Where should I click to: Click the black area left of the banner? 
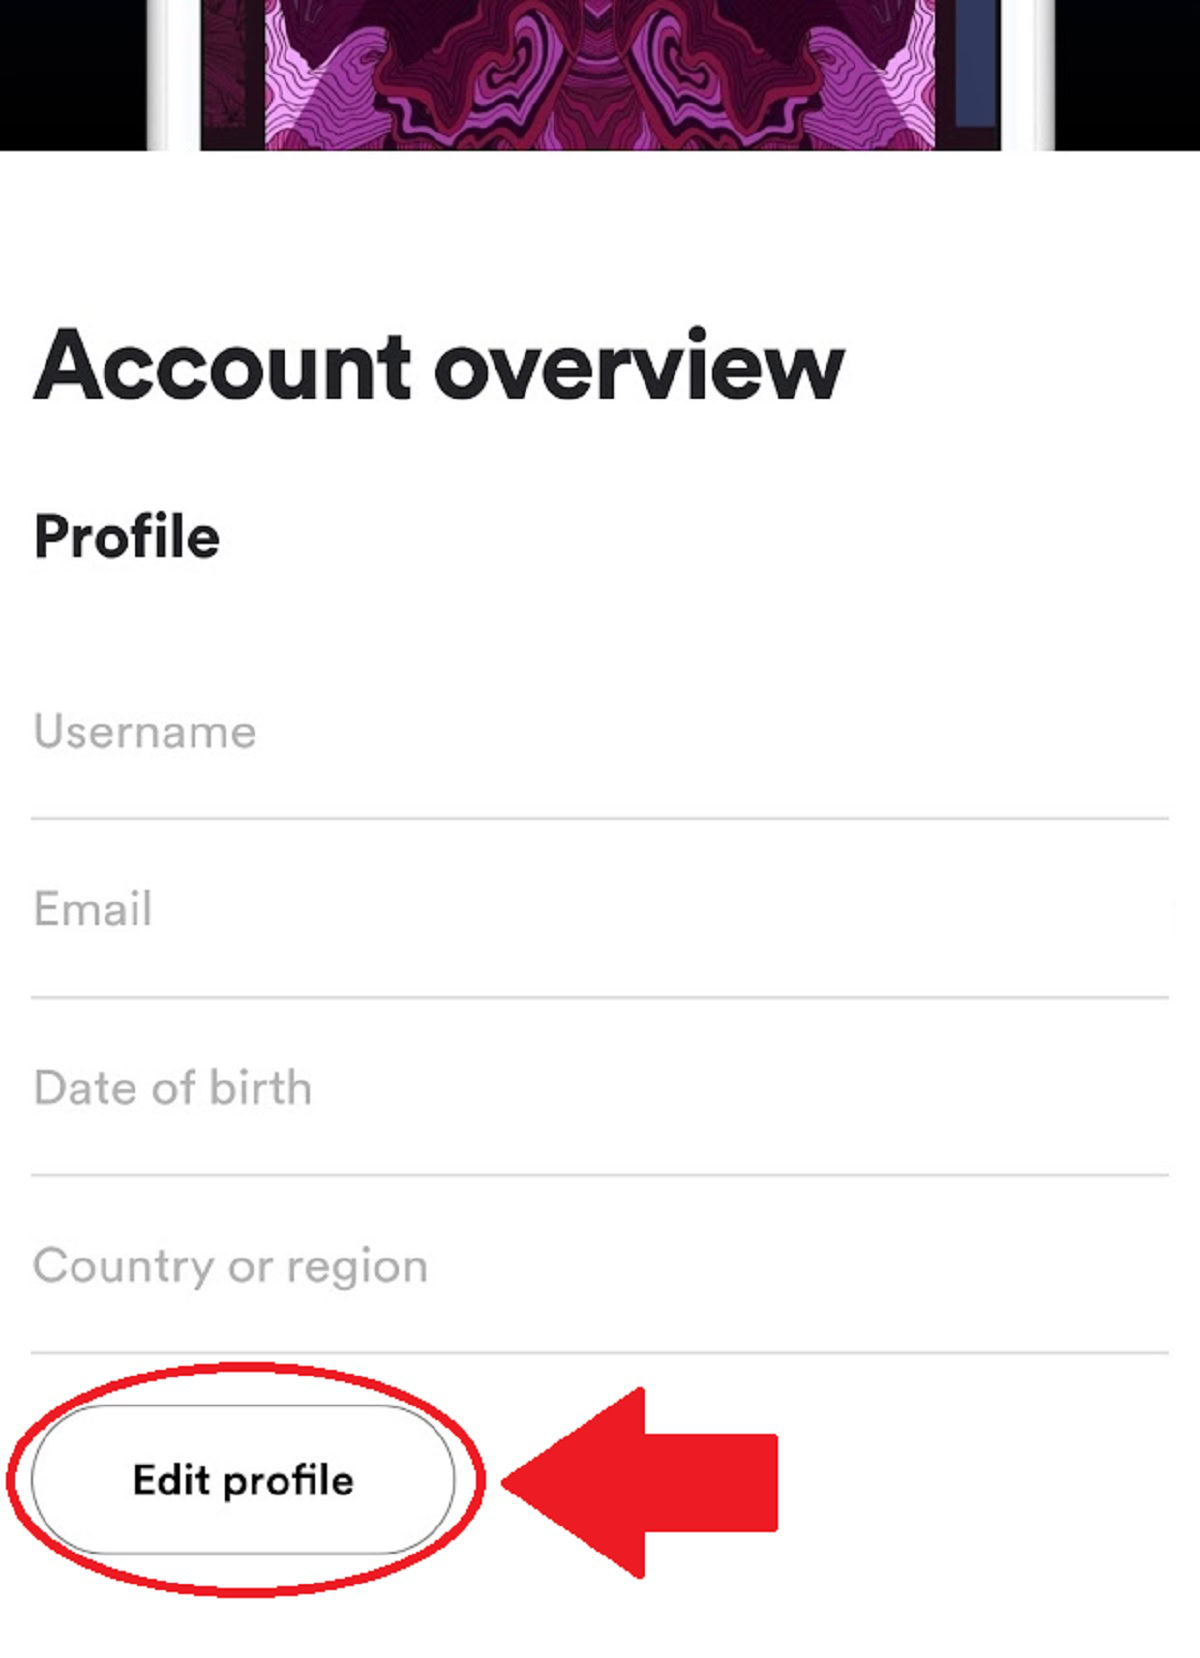tap(72, 75)
